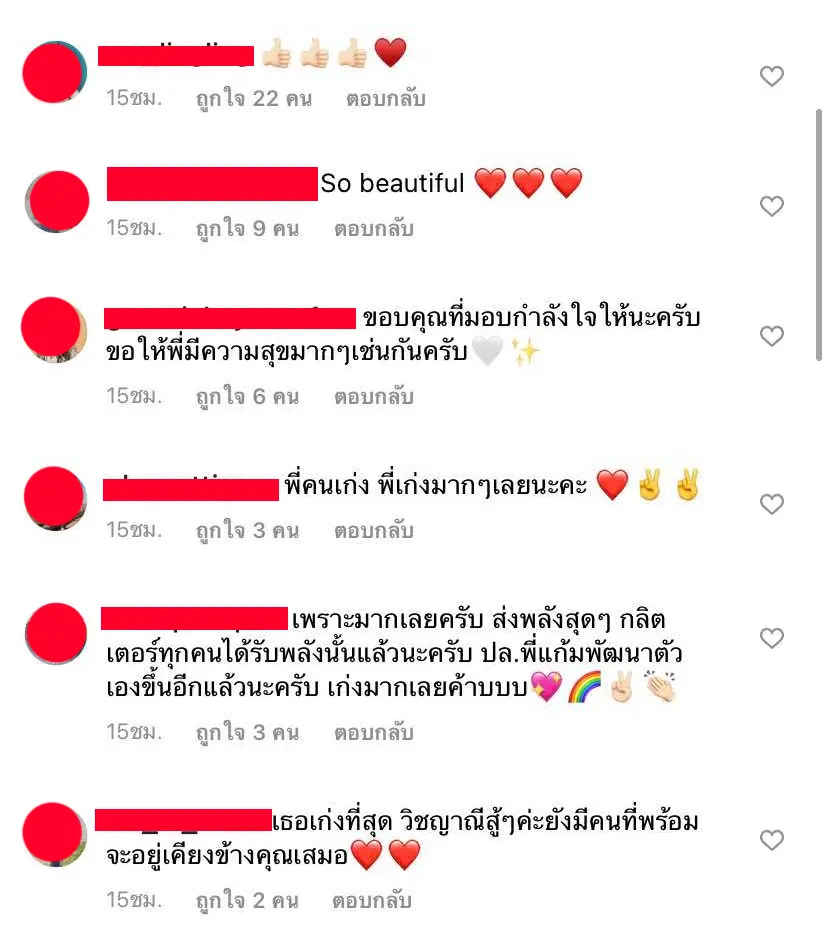828x945 pixels.
Task: Open 'ถูกใจ 6 คน' likes list
Action: tap(247, 397)
